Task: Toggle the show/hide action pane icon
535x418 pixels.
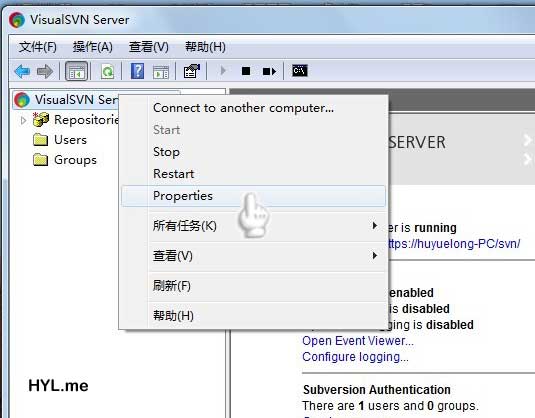Action: [161, 72]
